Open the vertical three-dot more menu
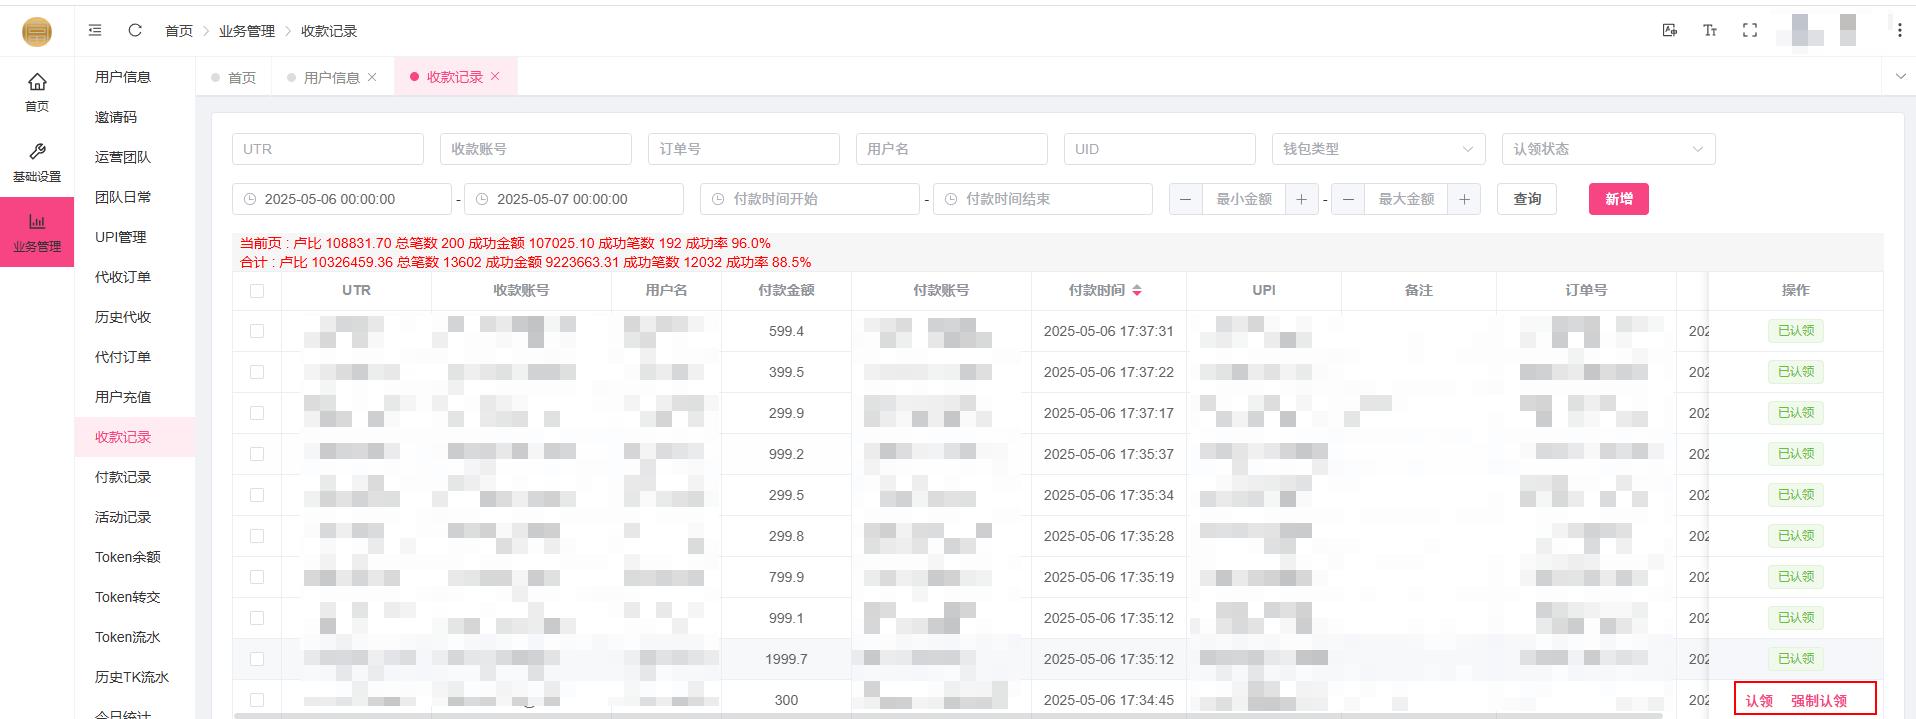The image size is (1916, 719). (x=1899, y=31)
